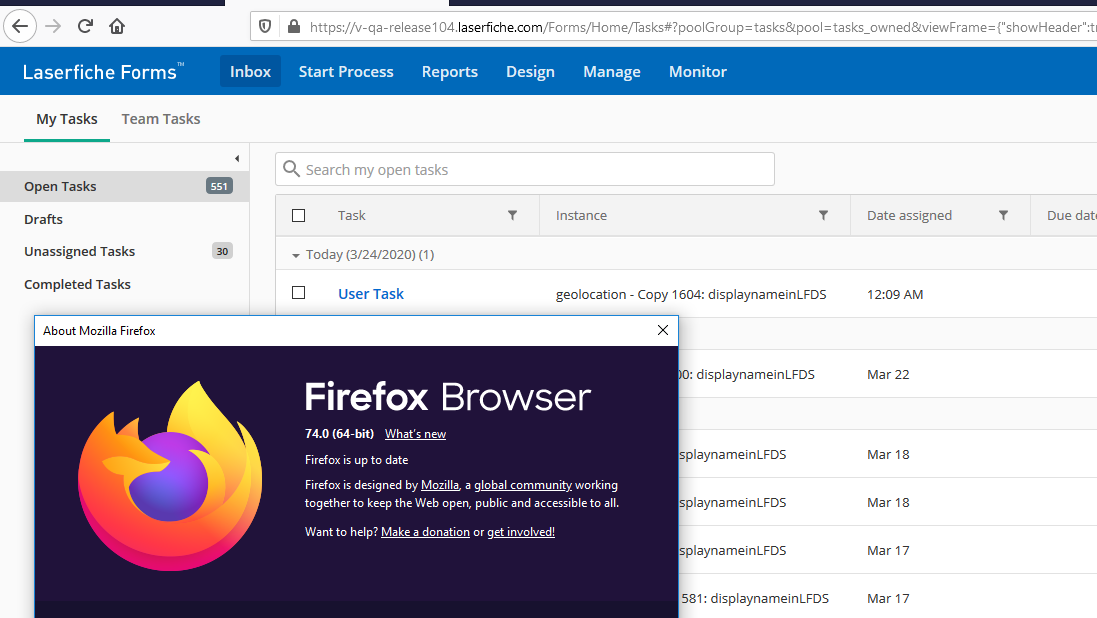Open the Instance column filter icon
Screen dimensions: 1097x618
click(823, 216)
